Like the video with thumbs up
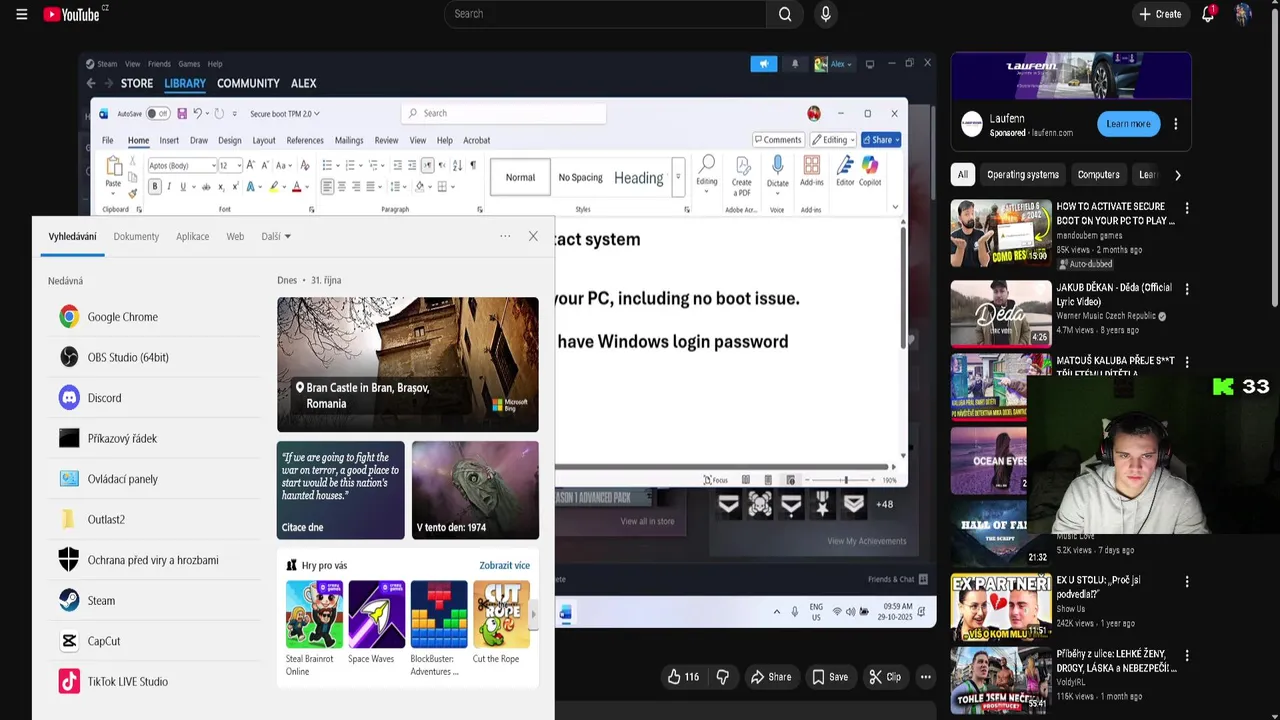The height and width of the screenshot is (720, 1280). pyautogui.click(x=684, y=677)
